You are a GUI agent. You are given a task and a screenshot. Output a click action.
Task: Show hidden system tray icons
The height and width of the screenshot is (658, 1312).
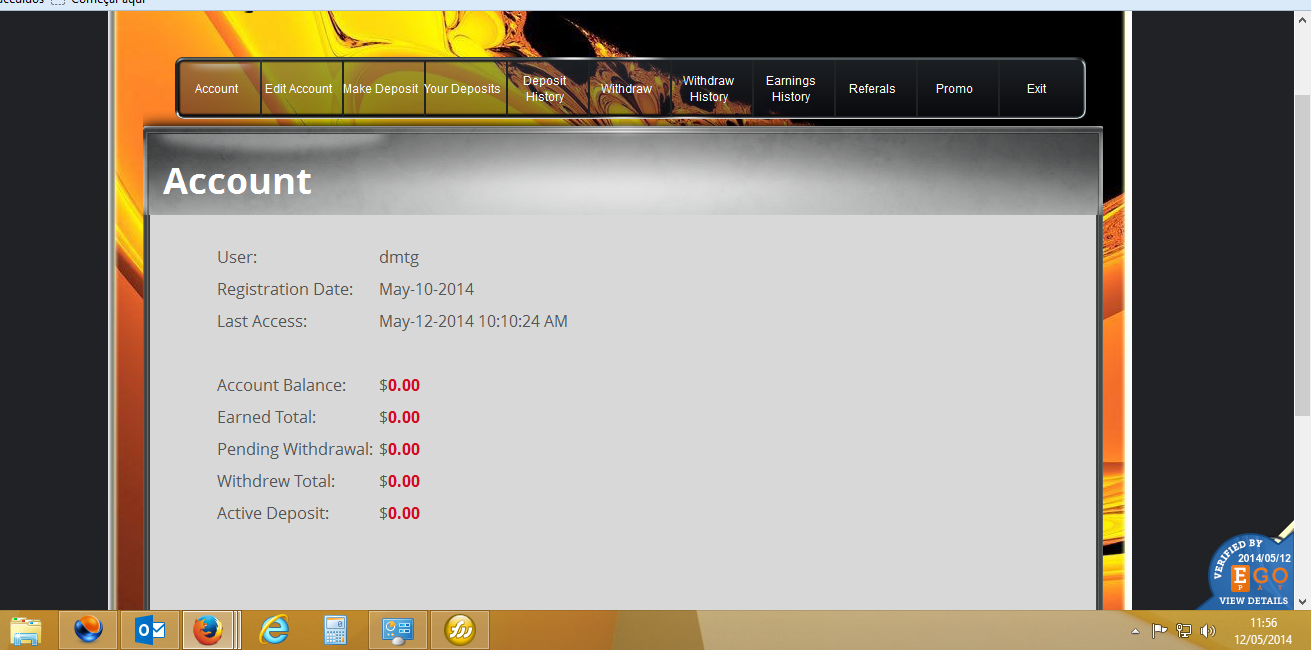coord(1135,631)
